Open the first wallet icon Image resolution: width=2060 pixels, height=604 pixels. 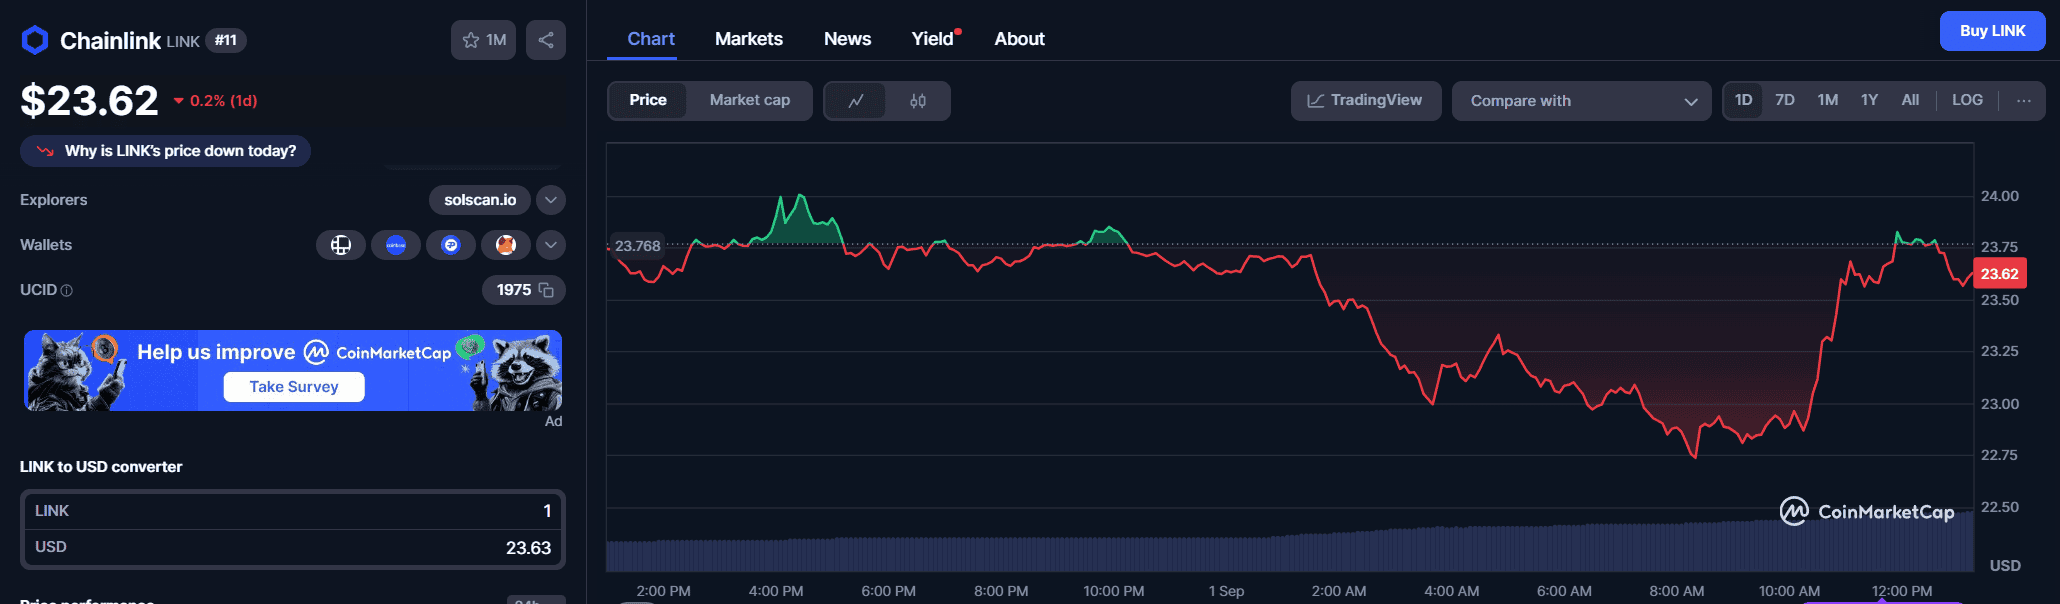[x=340, y=245]
